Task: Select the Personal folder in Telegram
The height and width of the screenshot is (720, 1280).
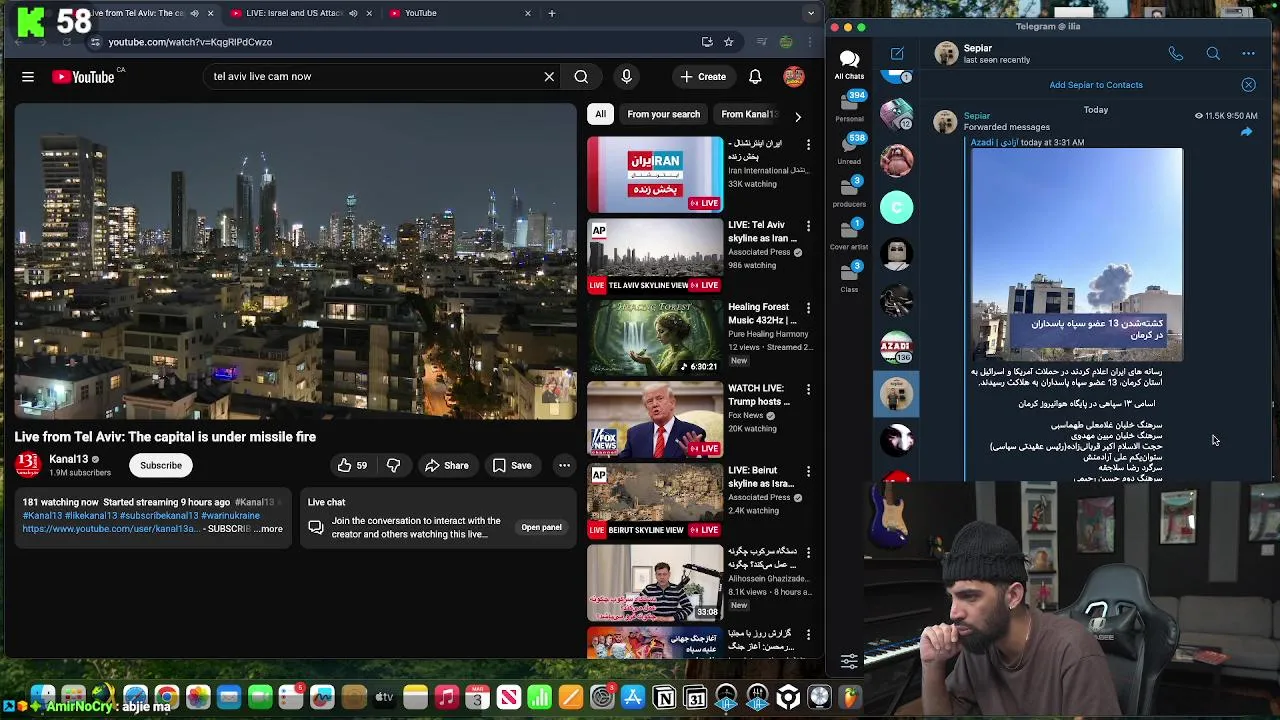Action: 849,106
